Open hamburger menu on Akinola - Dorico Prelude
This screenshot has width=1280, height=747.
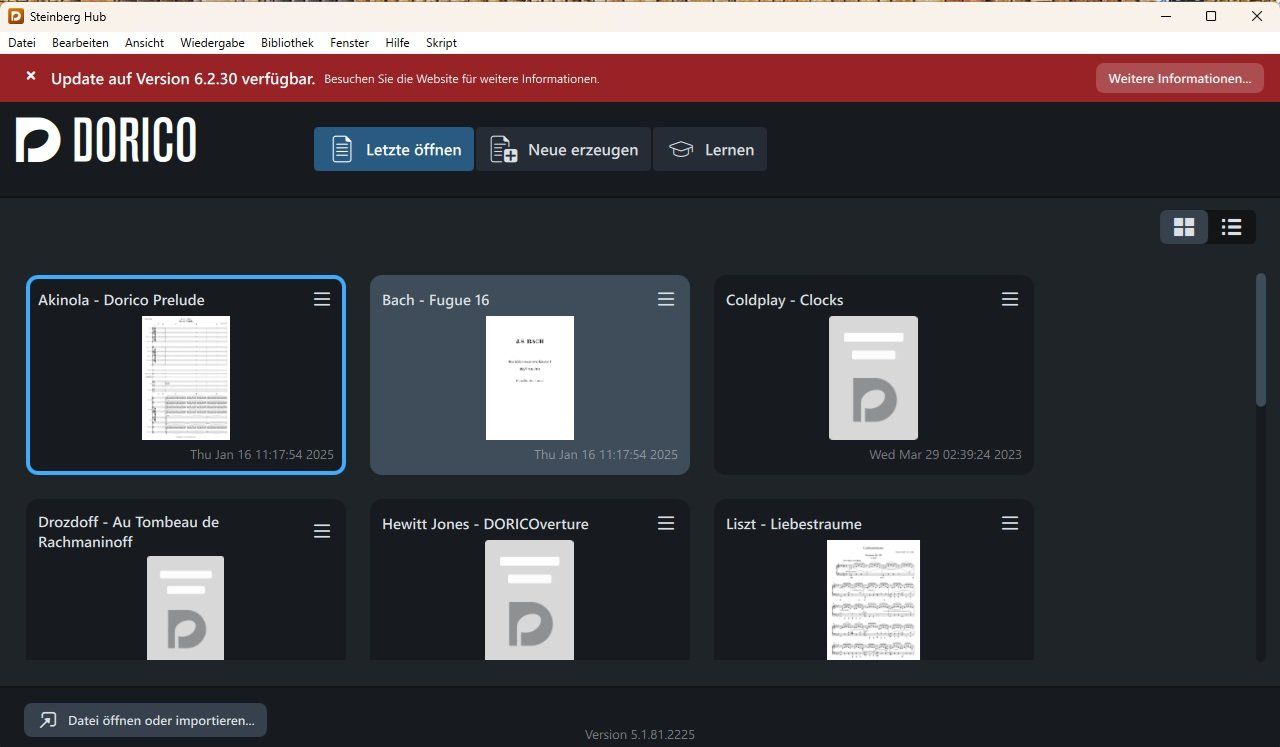322,299
